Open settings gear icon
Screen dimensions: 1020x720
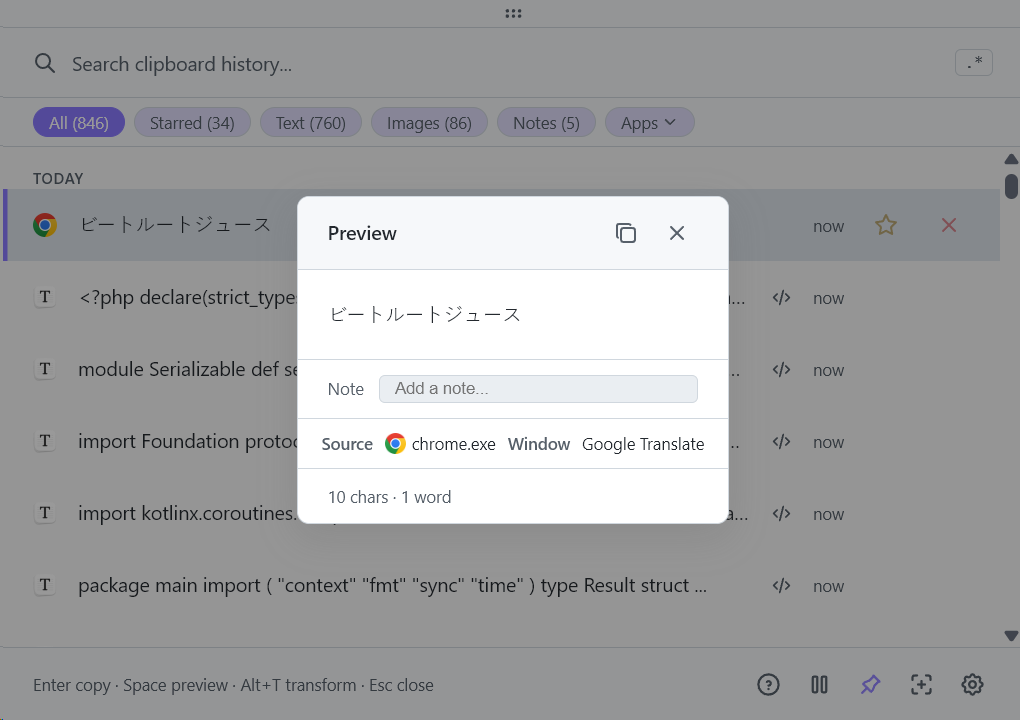point(972,685)
